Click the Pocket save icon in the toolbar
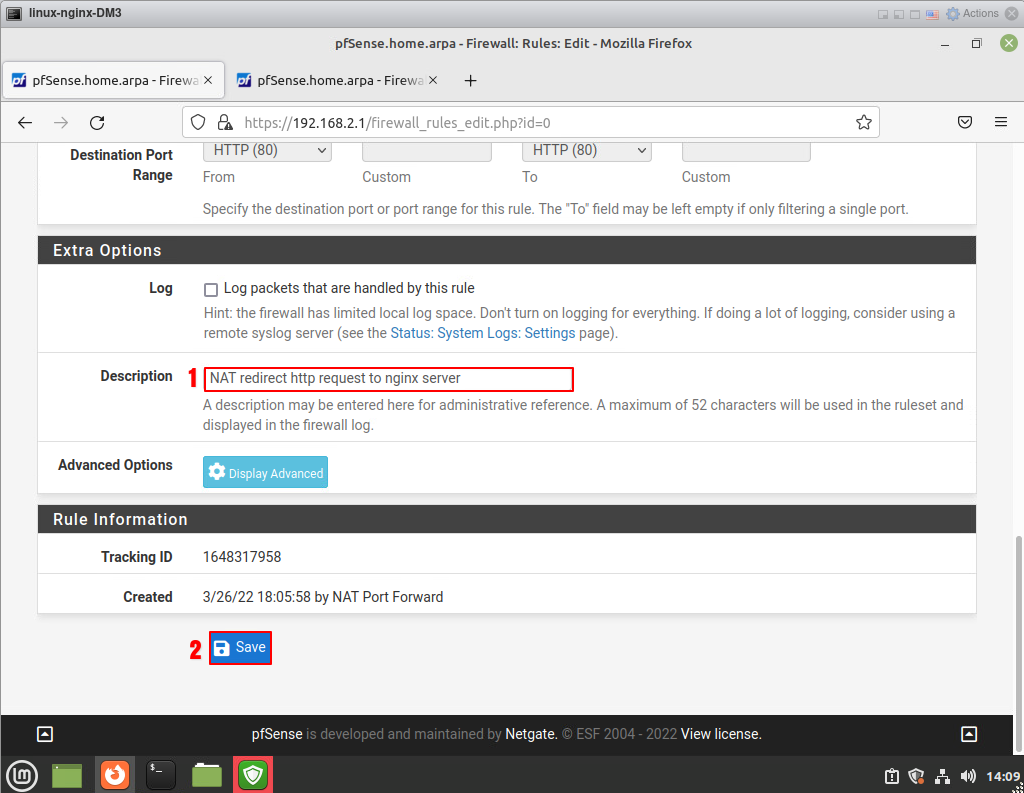Image resolution: width=1024 pixels, height=793 pixels. tap(965, 122)
